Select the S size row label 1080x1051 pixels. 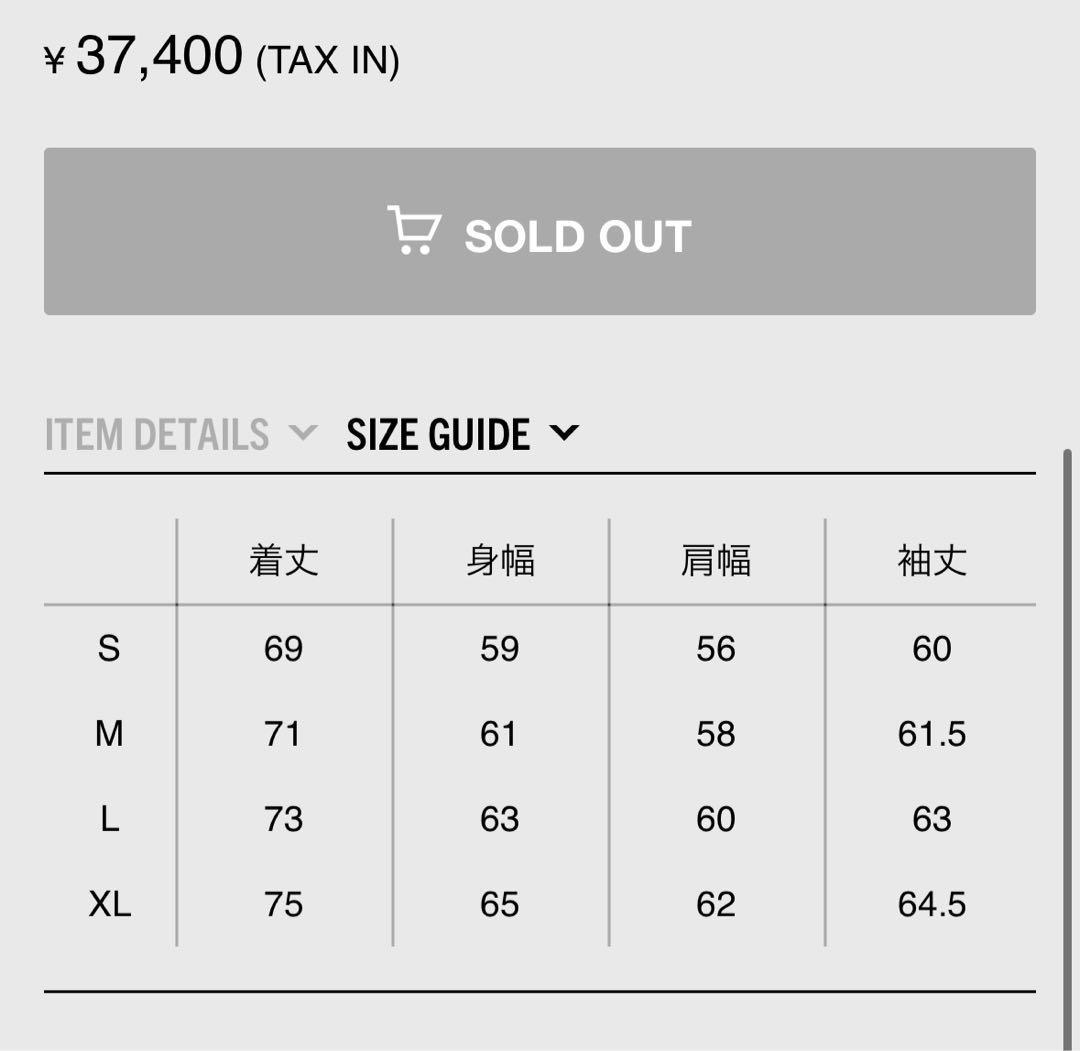pos(109,649)
